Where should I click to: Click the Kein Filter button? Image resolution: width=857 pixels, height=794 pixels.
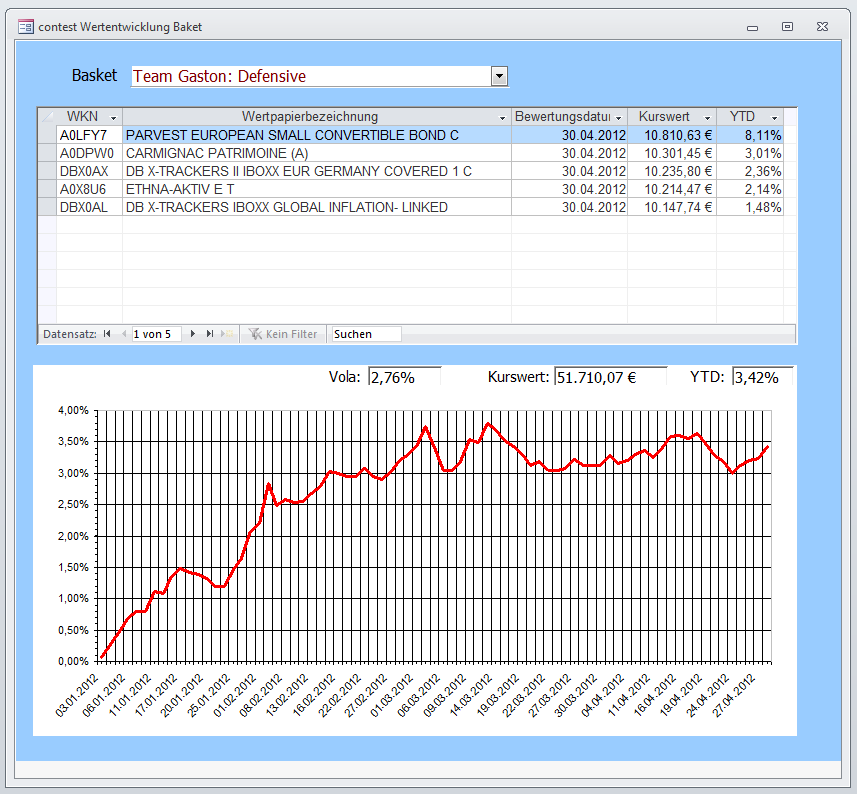(283, 334)
